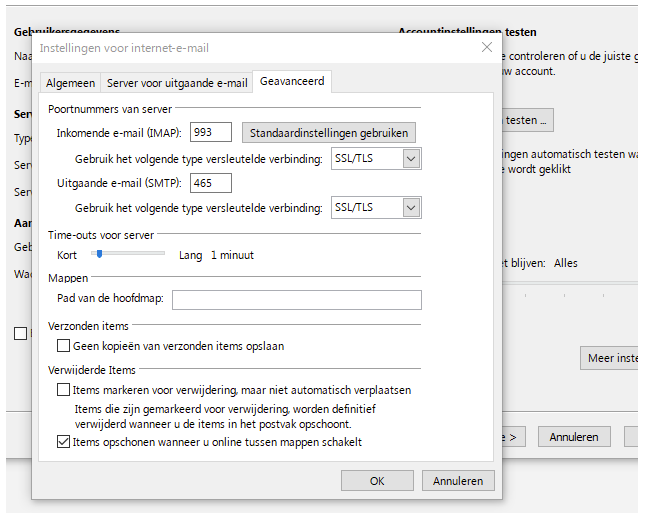
Task: Uncheck Items opschonen wanneer u online schakelt
Action: click(64, 442)
